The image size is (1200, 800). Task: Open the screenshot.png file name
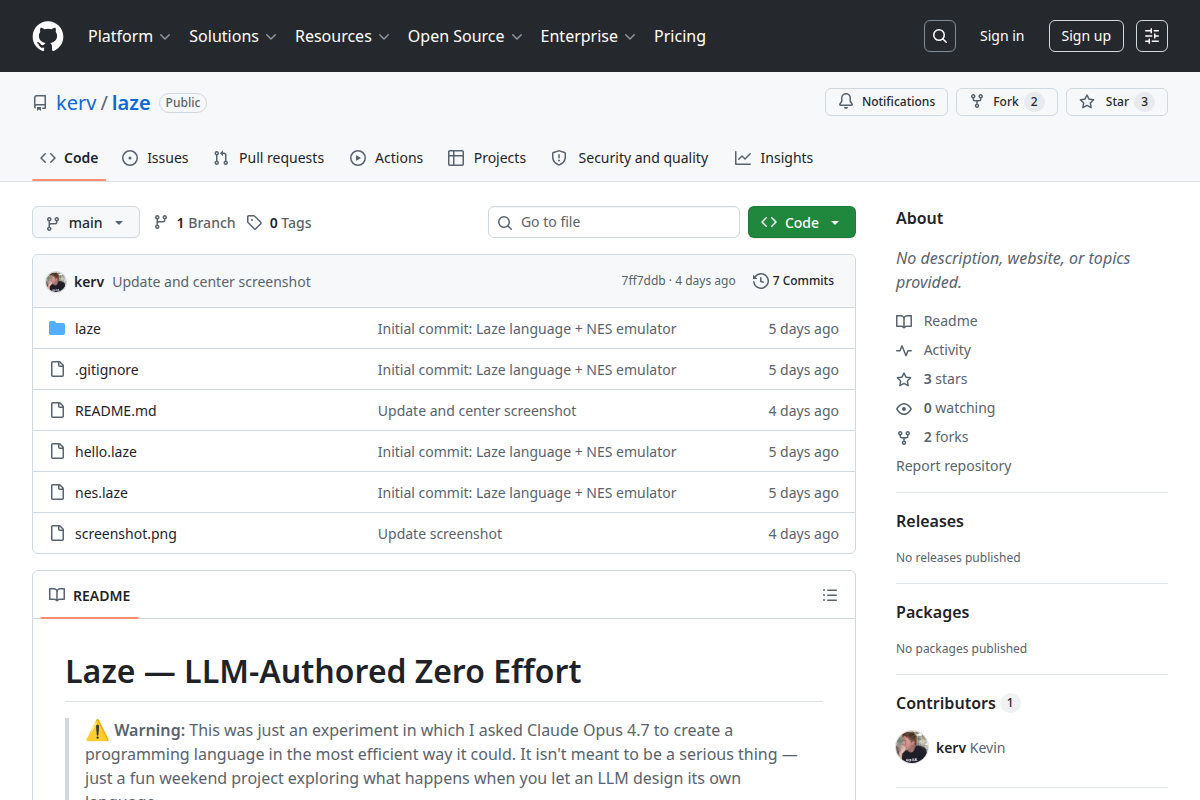(126, 534)
